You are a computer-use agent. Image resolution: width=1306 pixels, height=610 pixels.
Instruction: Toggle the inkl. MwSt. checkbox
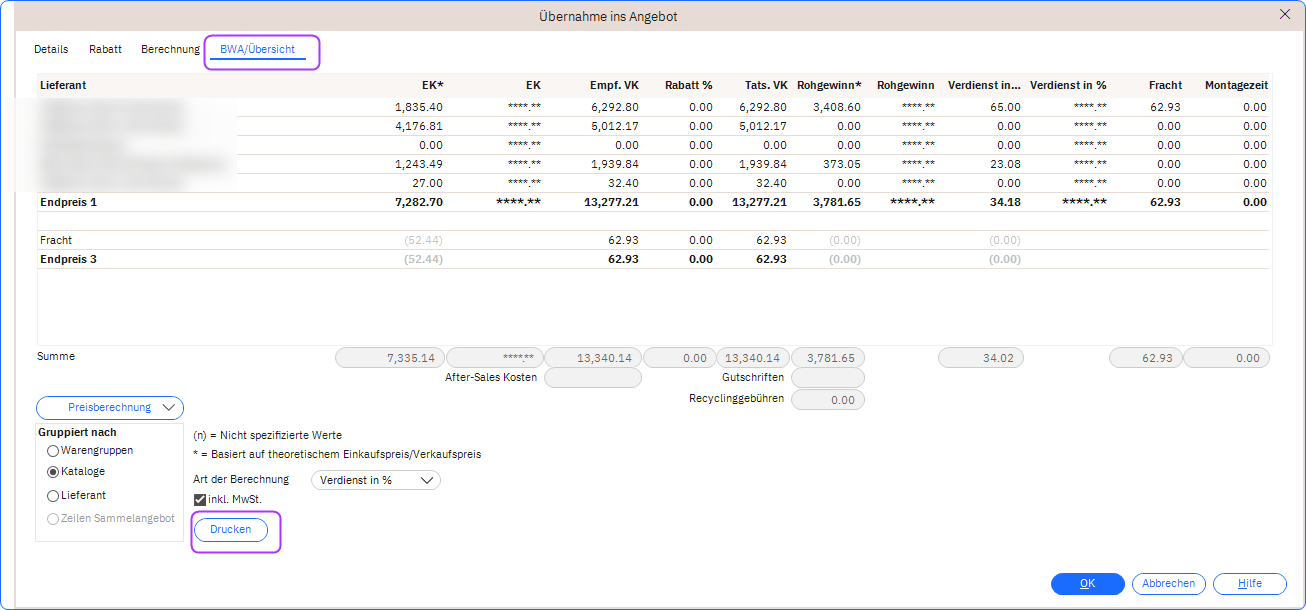tap(200, 500)
